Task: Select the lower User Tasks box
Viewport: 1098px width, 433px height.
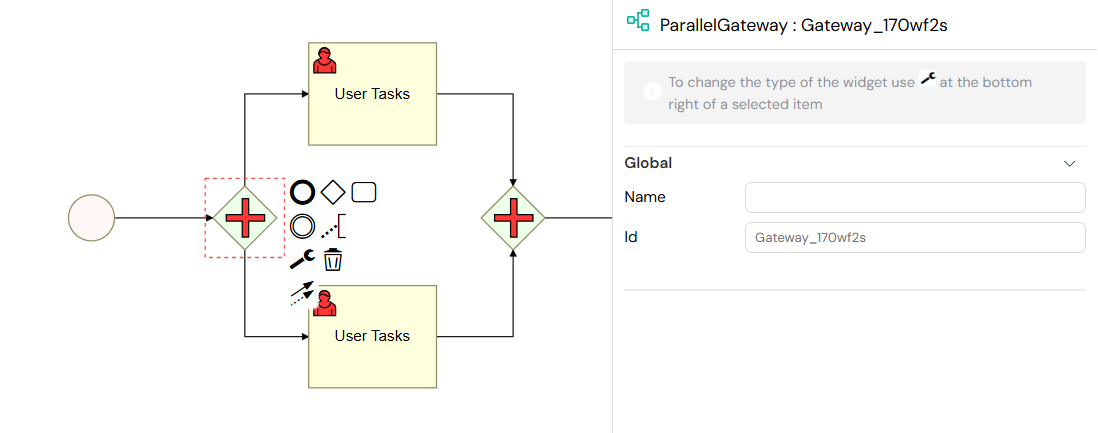Action: [373, 336]
